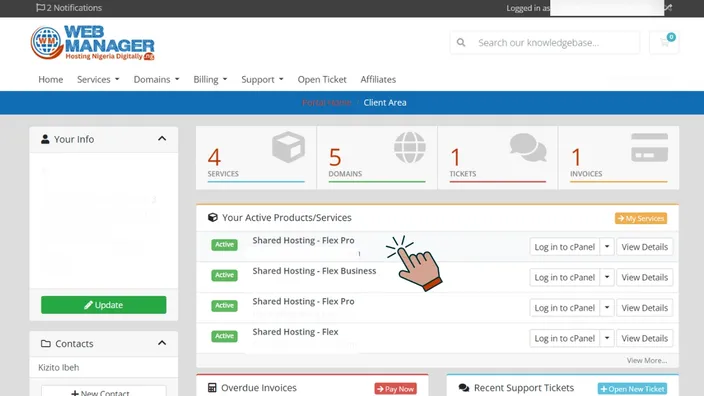Expand the Domains menu dropdown
The height and width of the screenshot is (396, 704).
156,79
